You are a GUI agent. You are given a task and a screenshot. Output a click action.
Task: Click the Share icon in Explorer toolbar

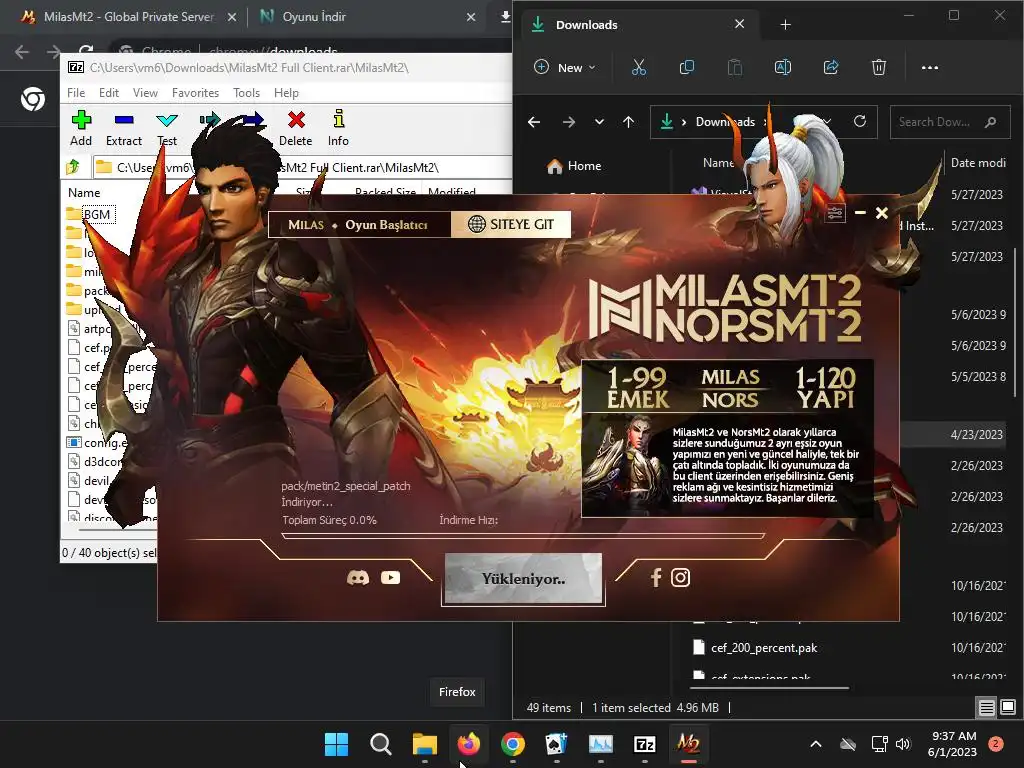tap(831, 67)
